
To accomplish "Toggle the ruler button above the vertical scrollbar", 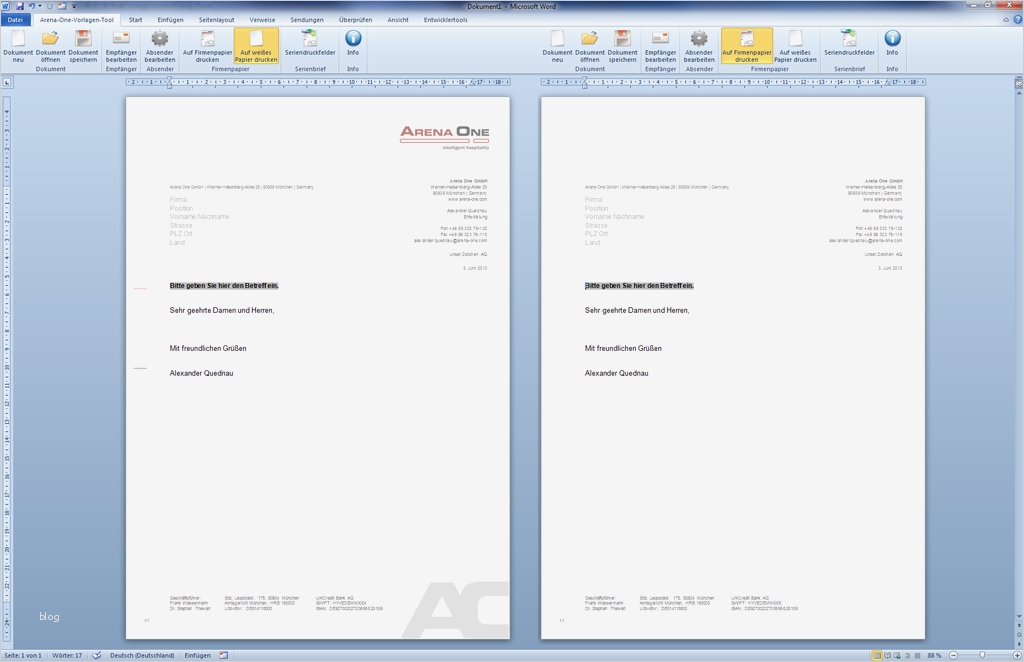I will (1018, 83).
